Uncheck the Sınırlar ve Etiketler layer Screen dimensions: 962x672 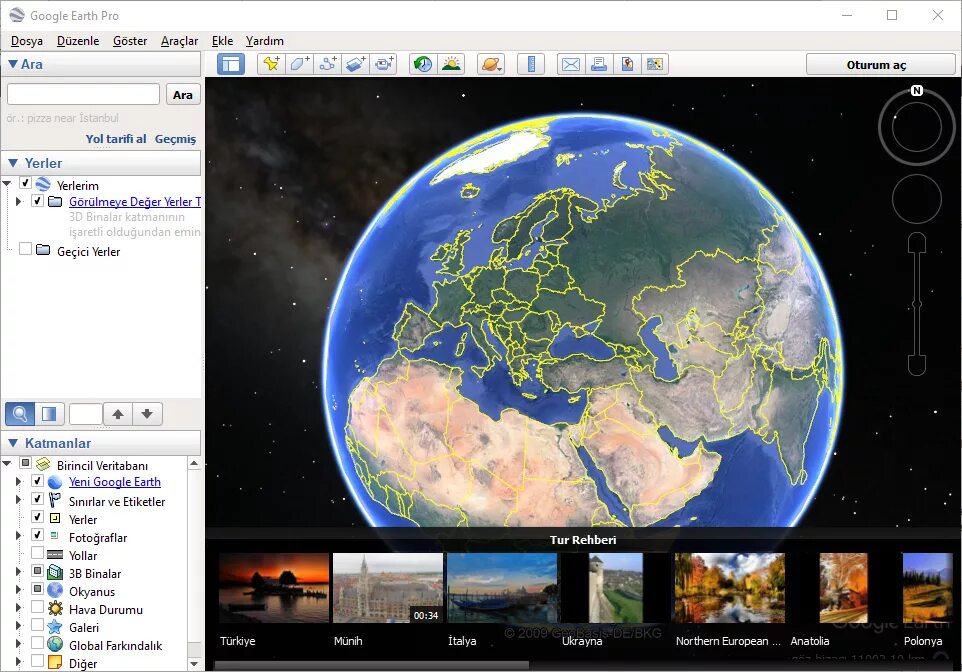[37, 499]
